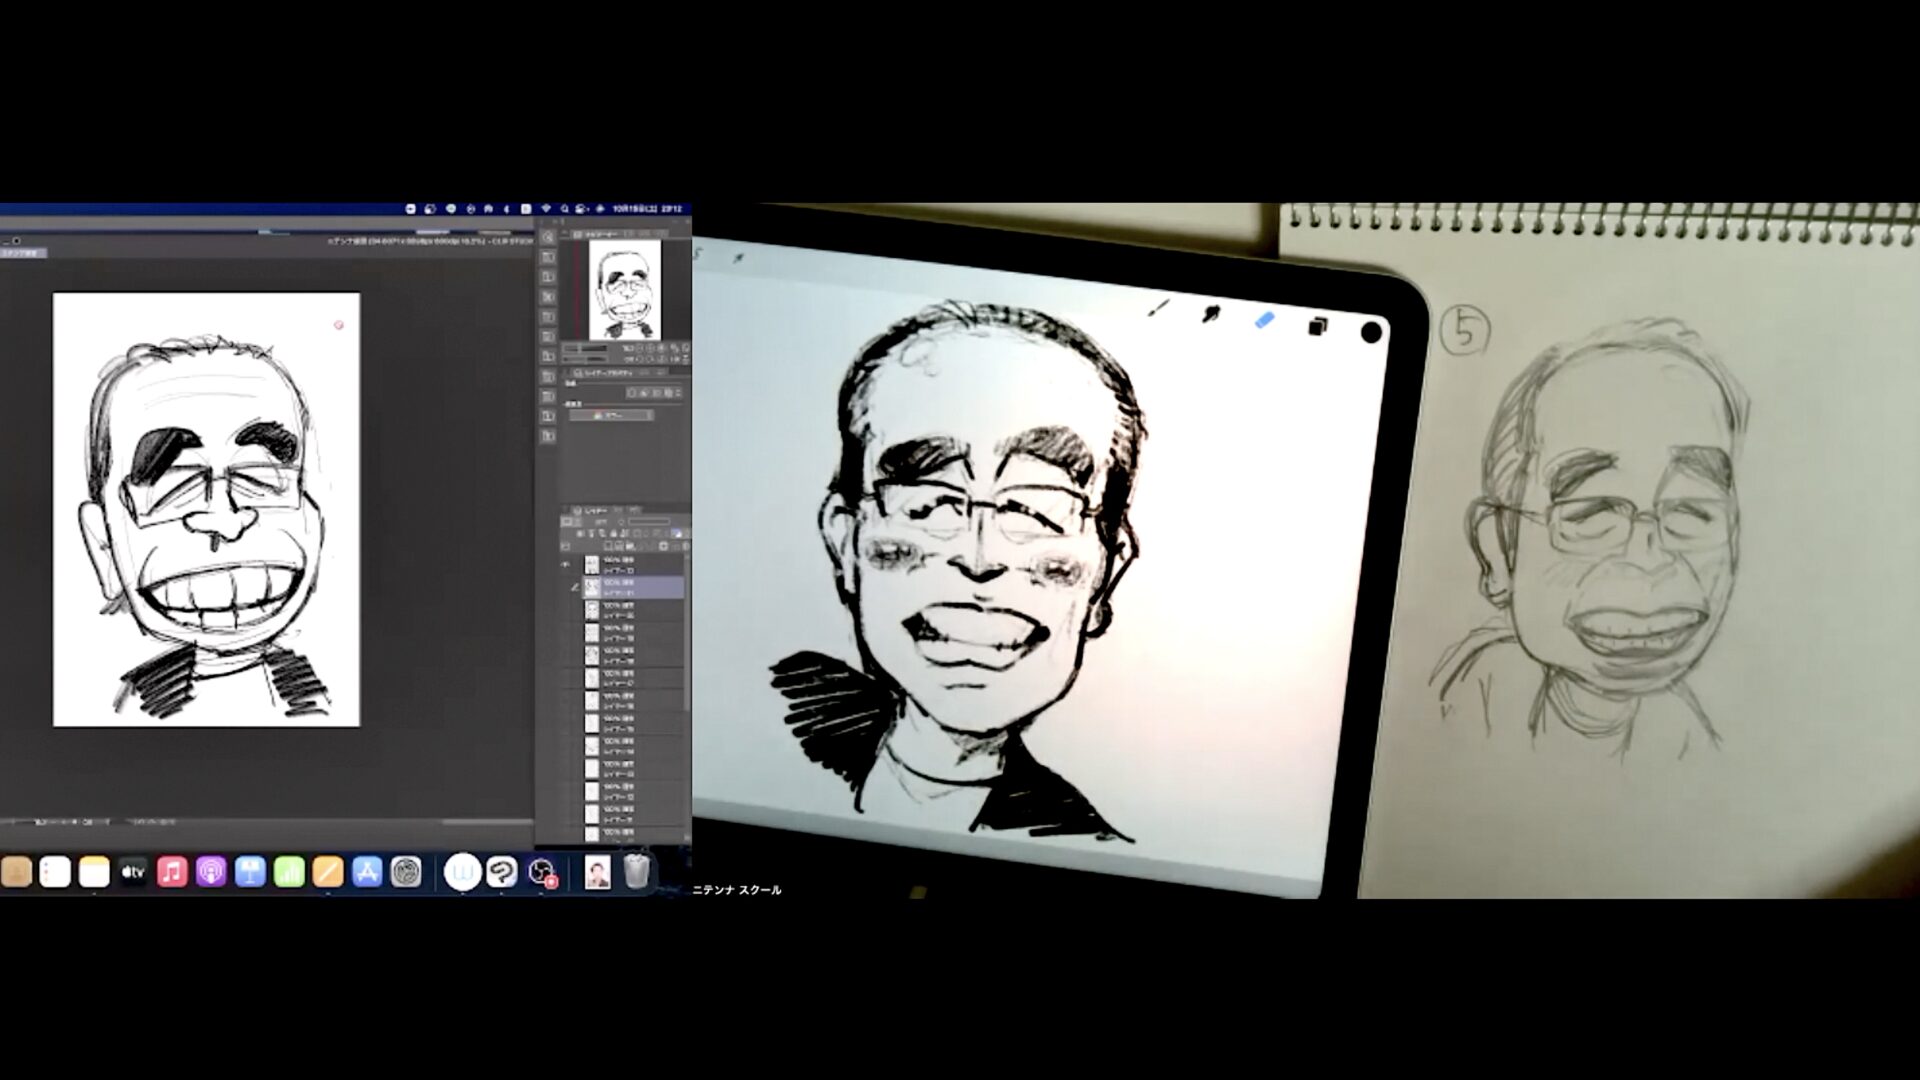
Task: Select the third layer in the list
Action: pos(635,610)
